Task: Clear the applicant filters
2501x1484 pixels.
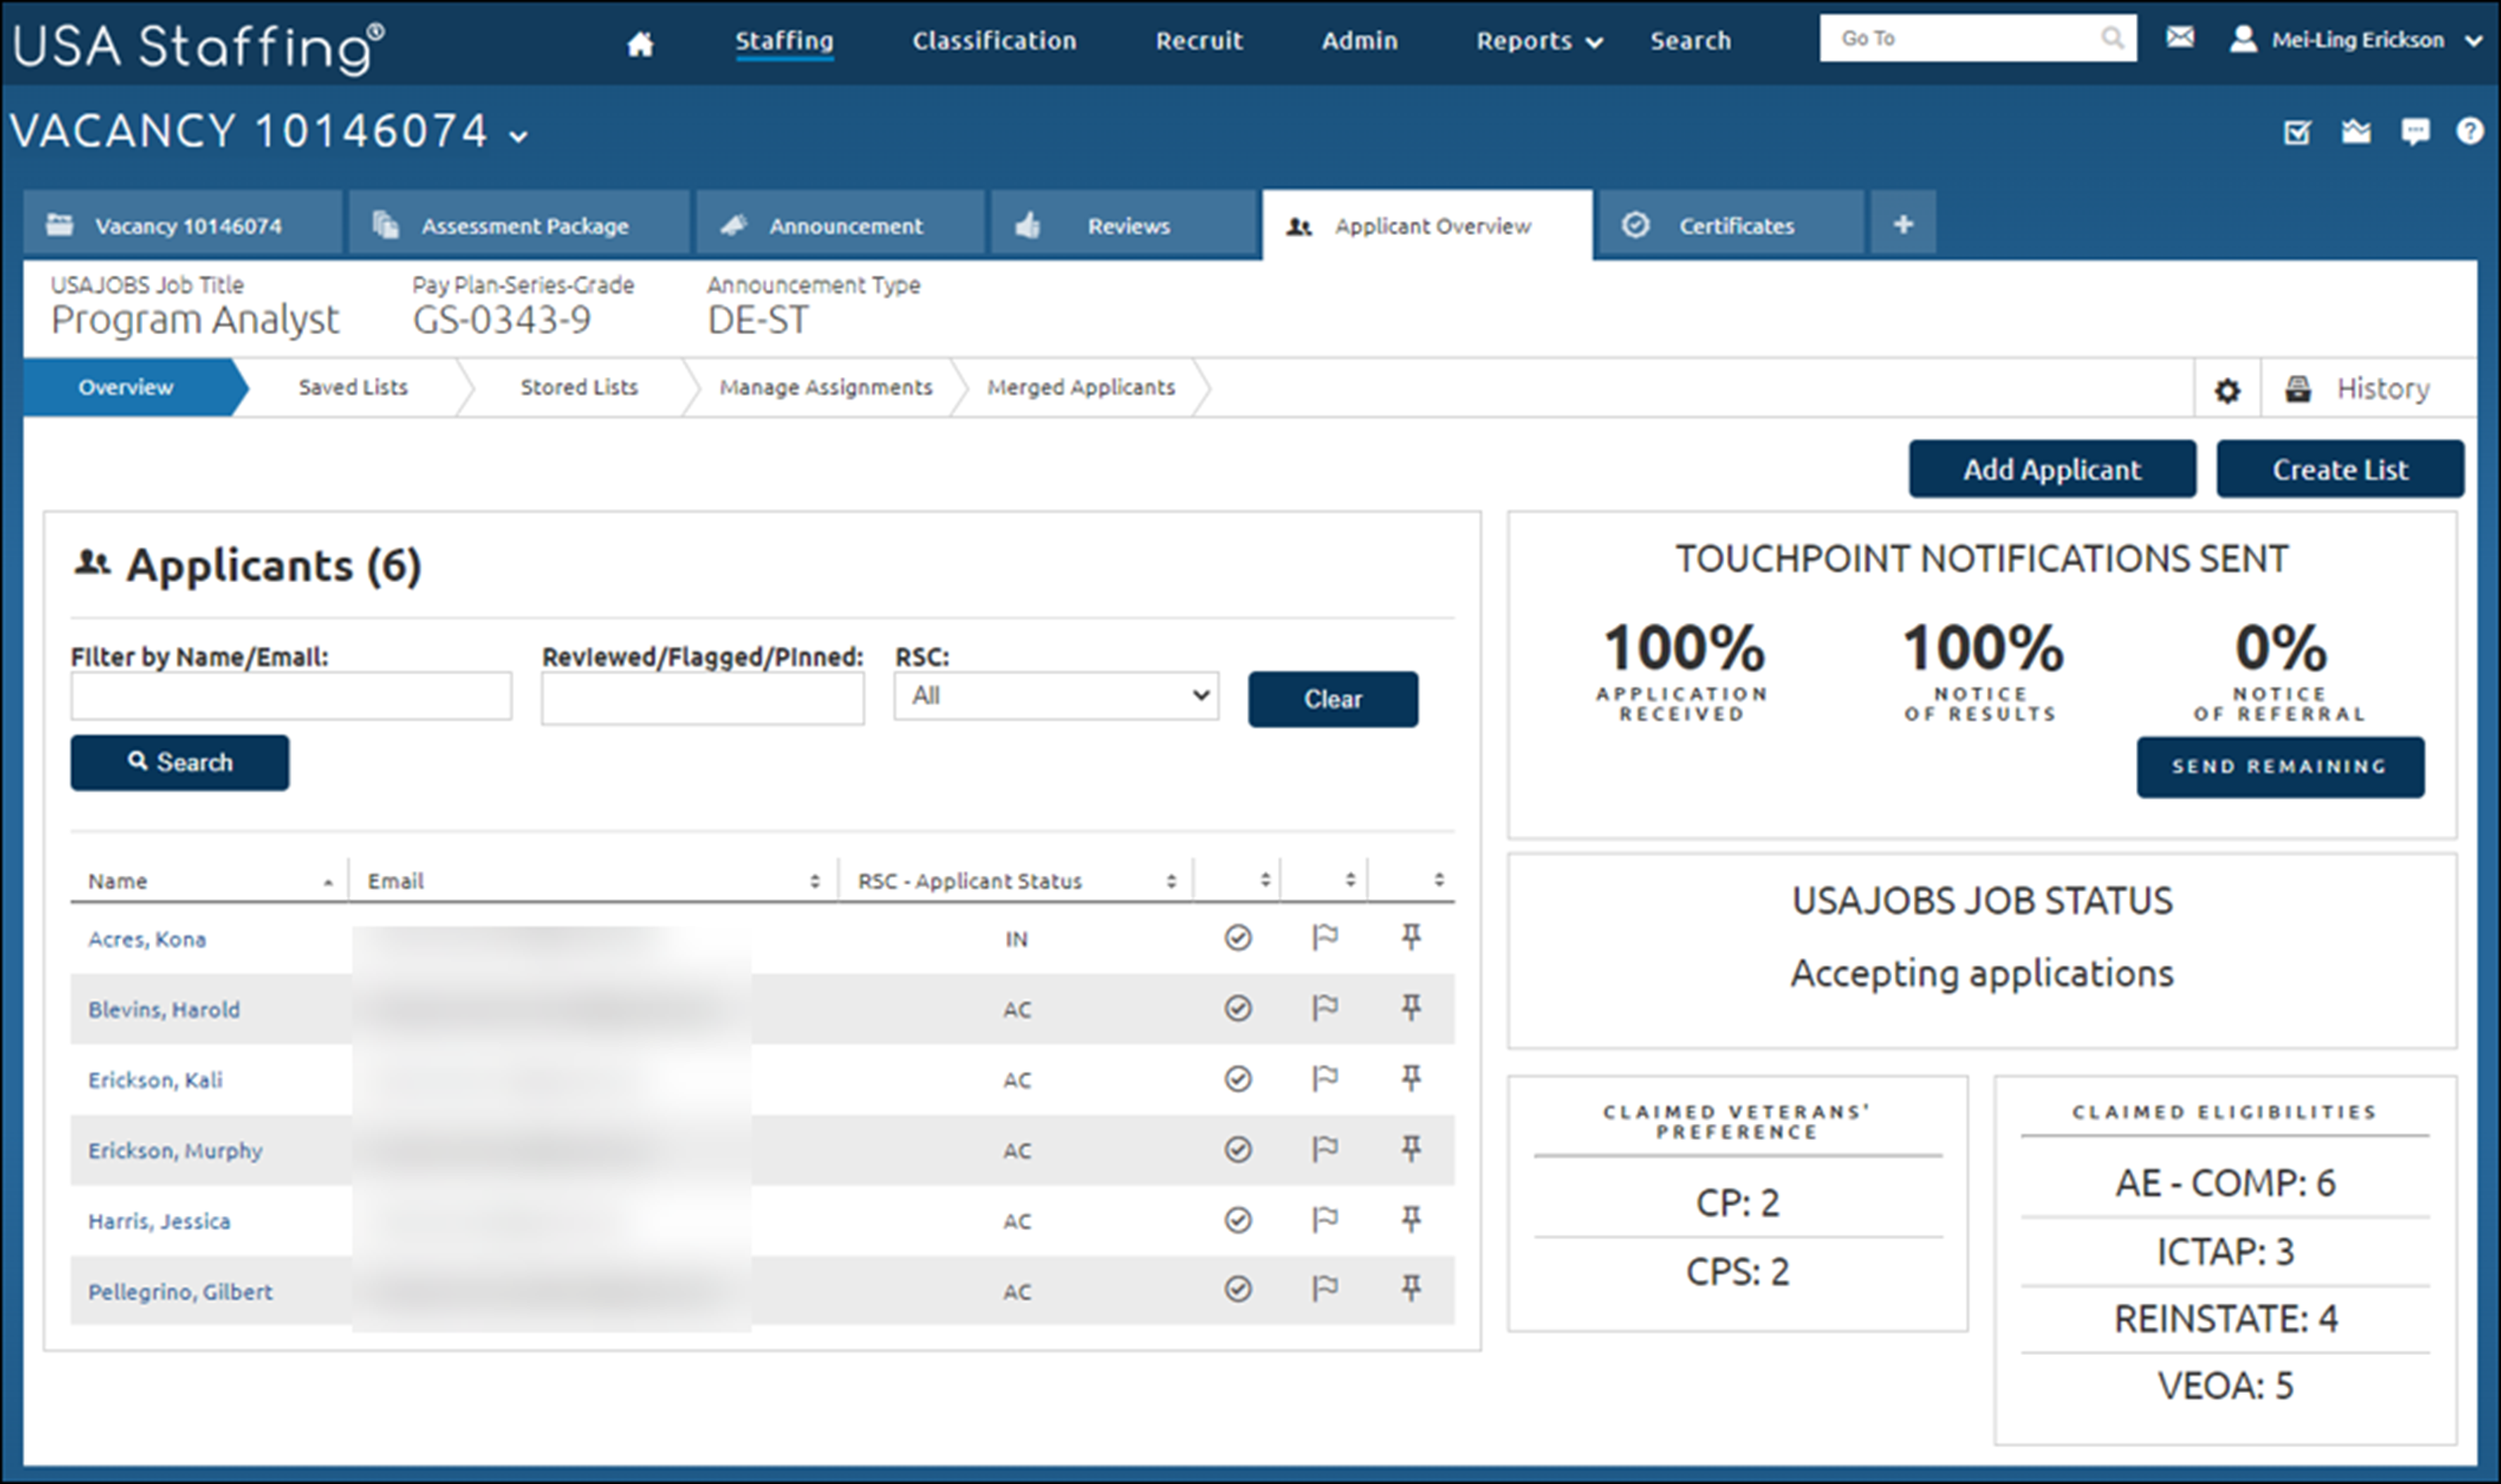Action: 1332,699
